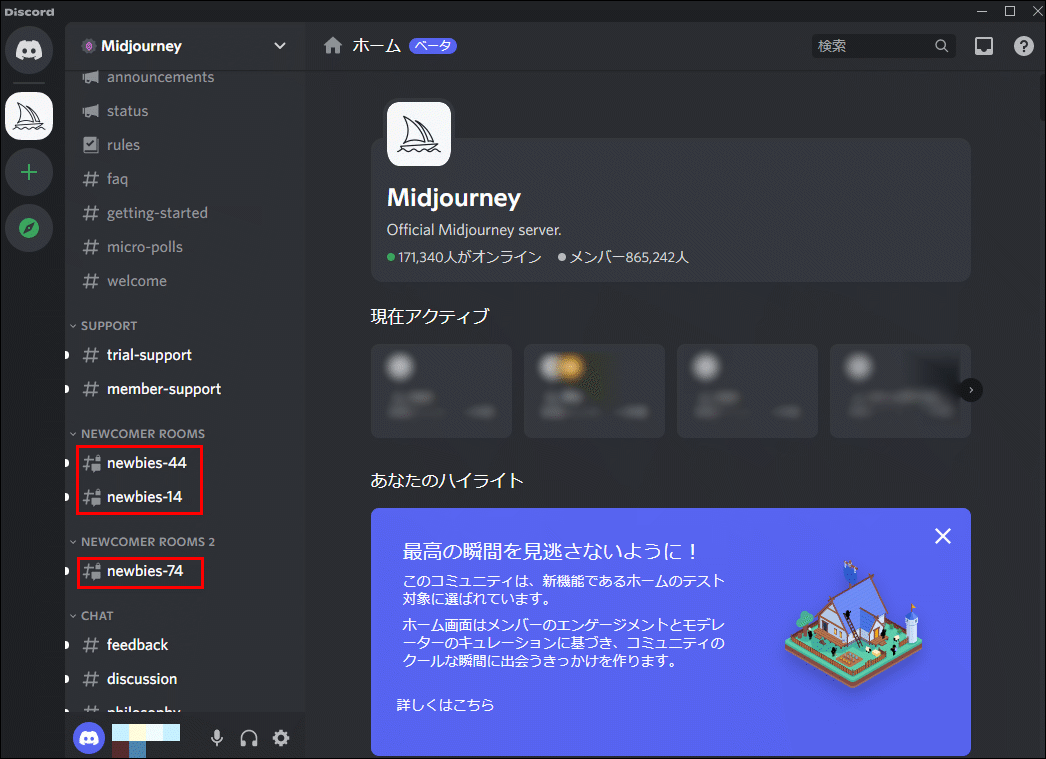Open the first blurred active card
The height and width of the screenshot is (759, 1046).
442,391
